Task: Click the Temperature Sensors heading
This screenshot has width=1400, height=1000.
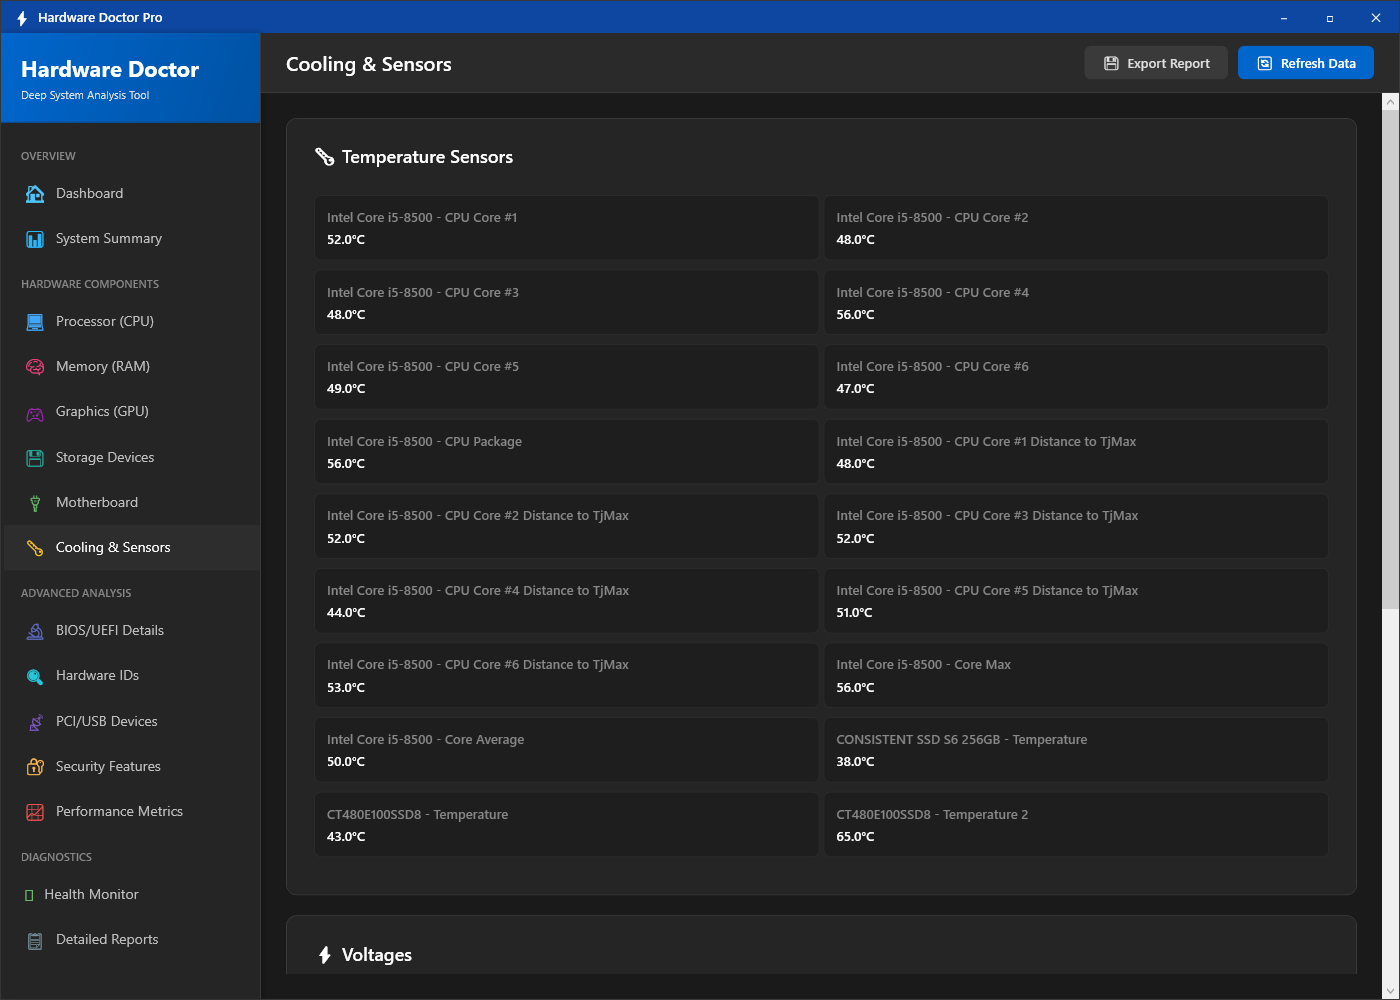Action: pos(427,157)
